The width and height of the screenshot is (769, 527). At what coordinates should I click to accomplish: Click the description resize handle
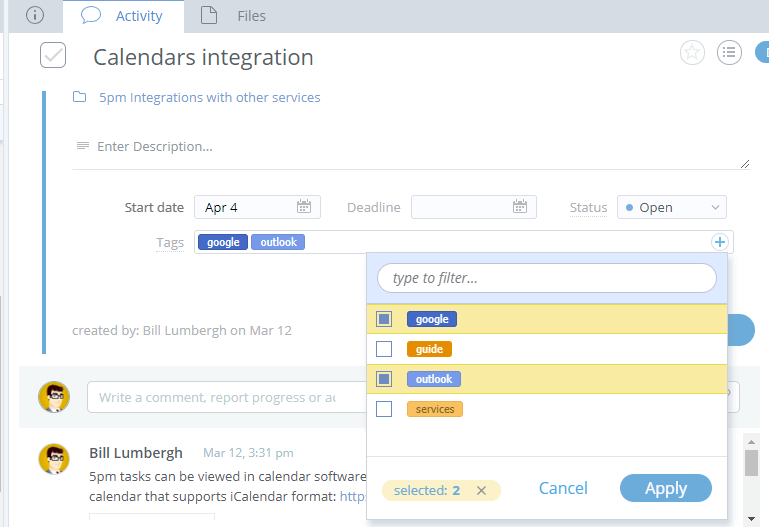click(744, 164)
